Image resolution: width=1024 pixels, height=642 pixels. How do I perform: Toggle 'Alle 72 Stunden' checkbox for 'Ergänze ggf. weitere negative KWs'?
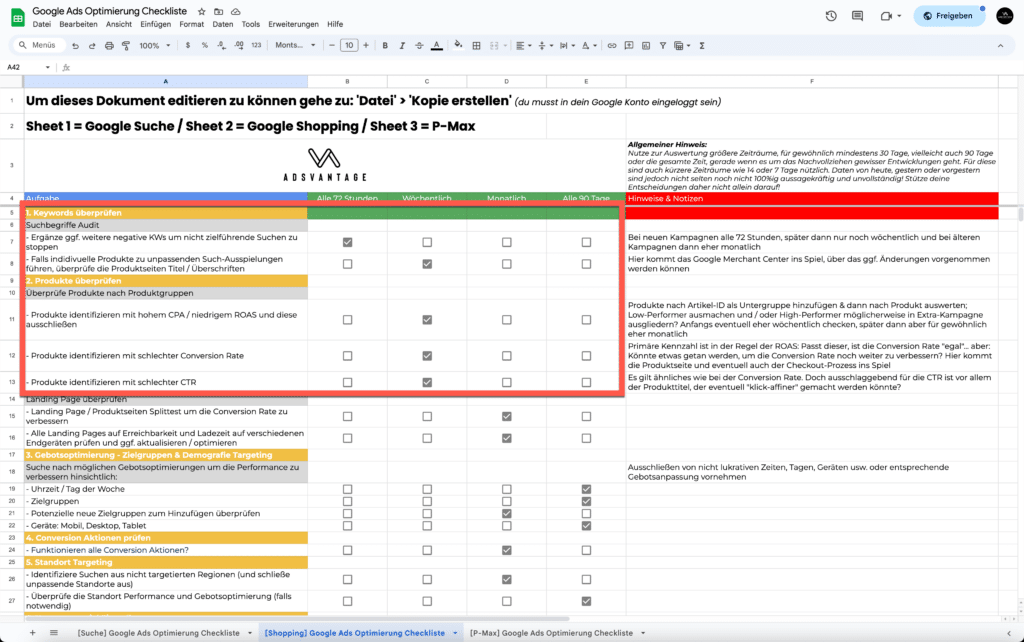(x=347, y=242)
